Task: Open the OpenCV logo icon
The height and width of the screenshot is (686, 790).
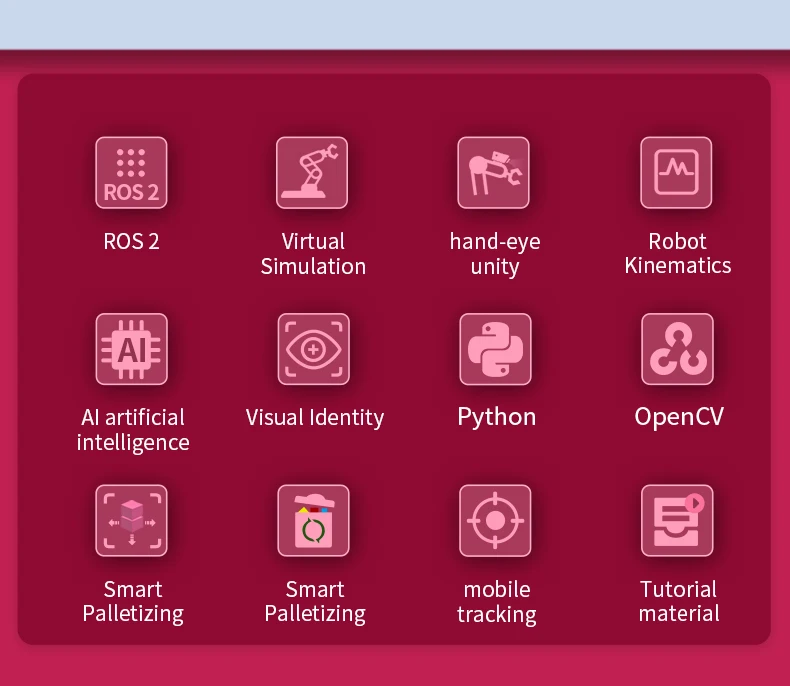Action: [x=677, y=349]
